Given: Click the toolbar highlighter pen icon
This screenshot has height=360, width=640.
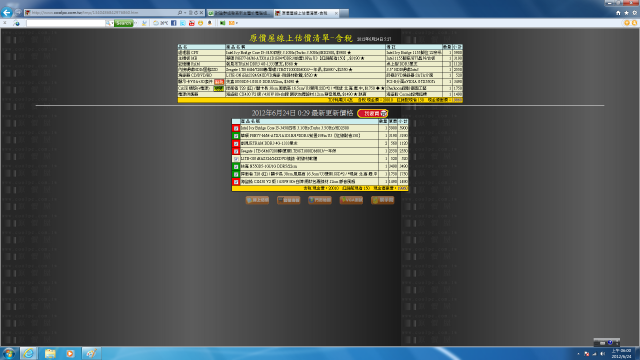Looking at the screenshot, I should 144,23.
